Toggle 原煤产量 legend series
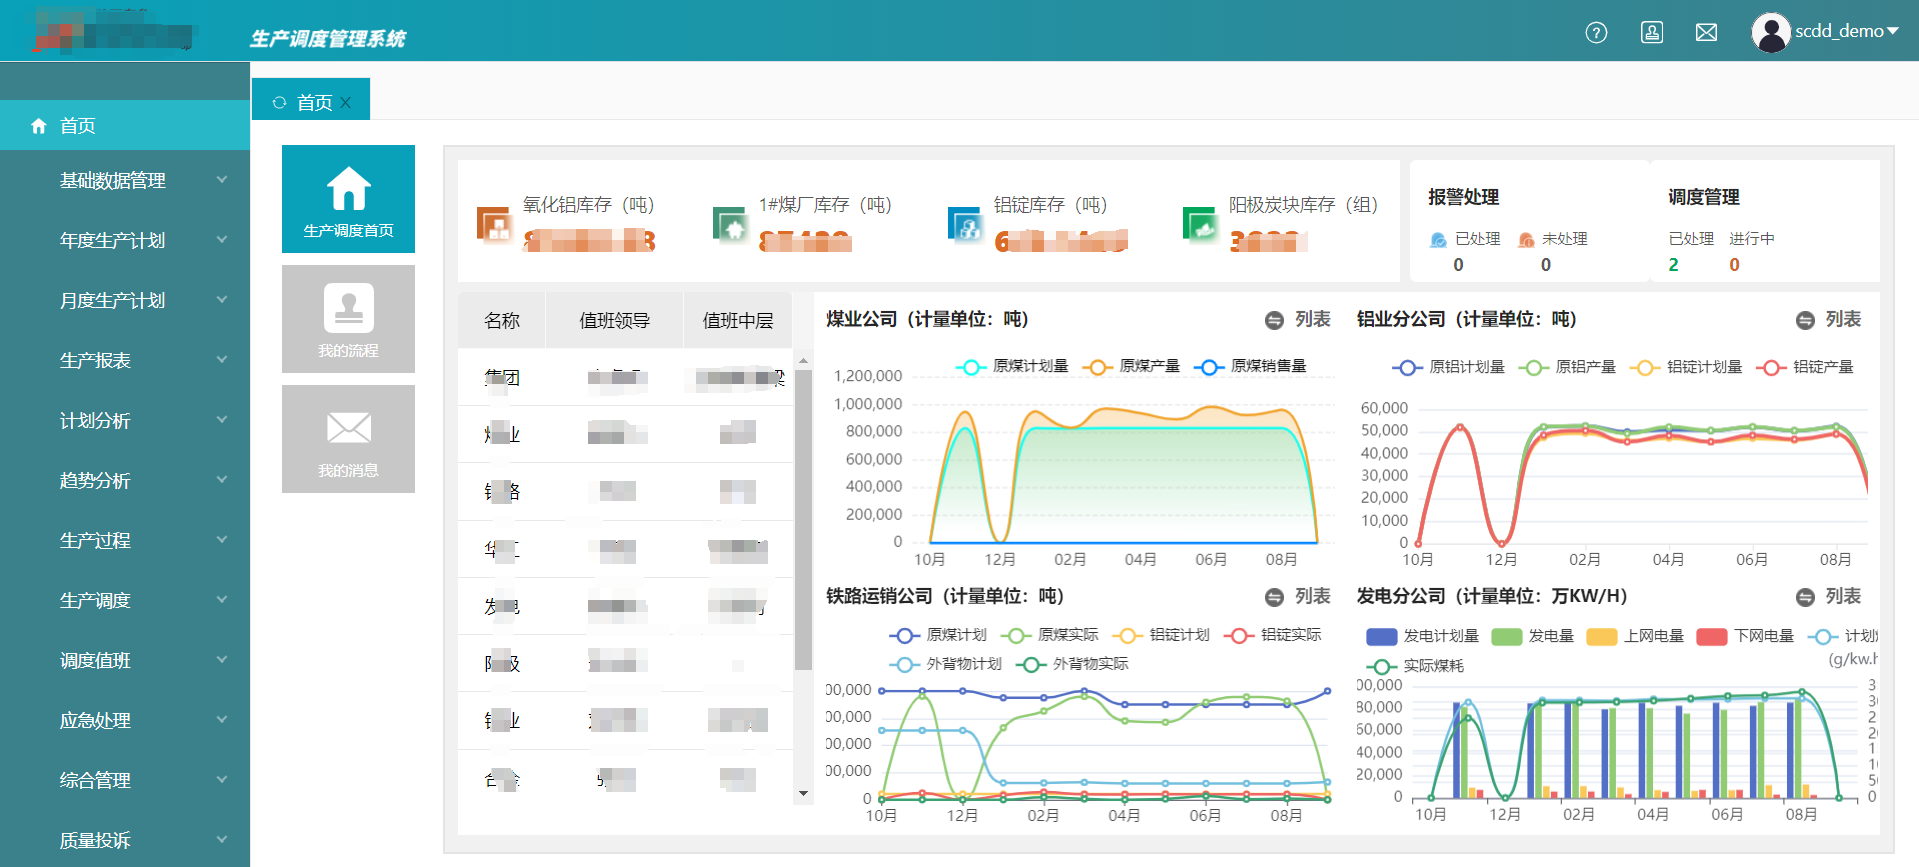The image size is (1919, 867). click(x=1131, y=366)
